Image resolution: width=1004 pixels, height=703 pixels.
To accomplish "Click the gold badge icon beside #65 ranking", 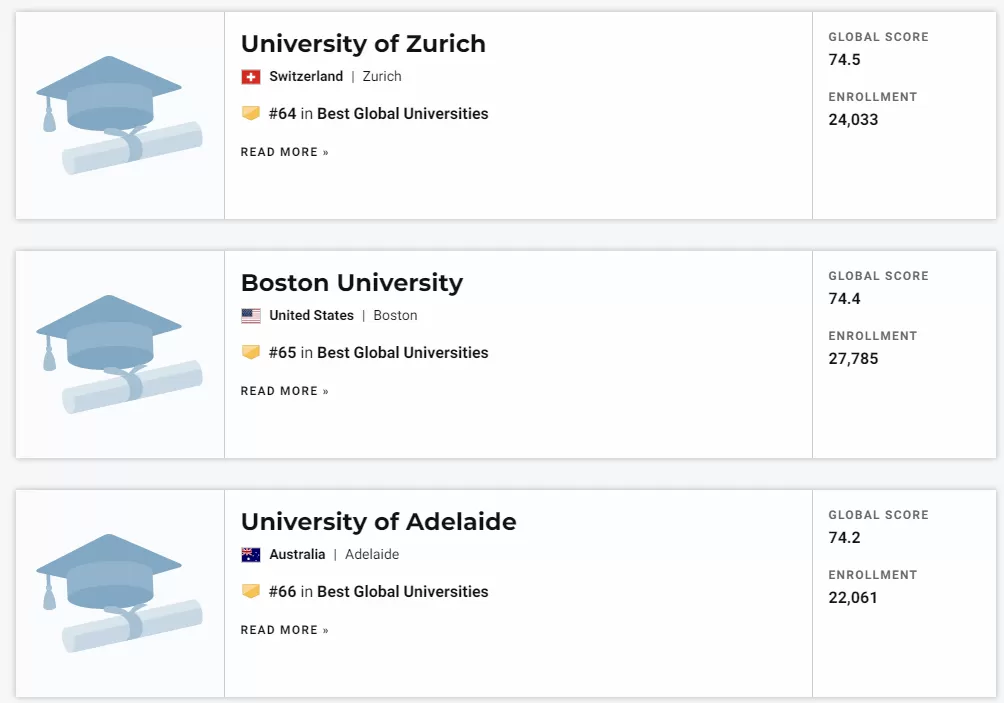I will click(251, 352).
